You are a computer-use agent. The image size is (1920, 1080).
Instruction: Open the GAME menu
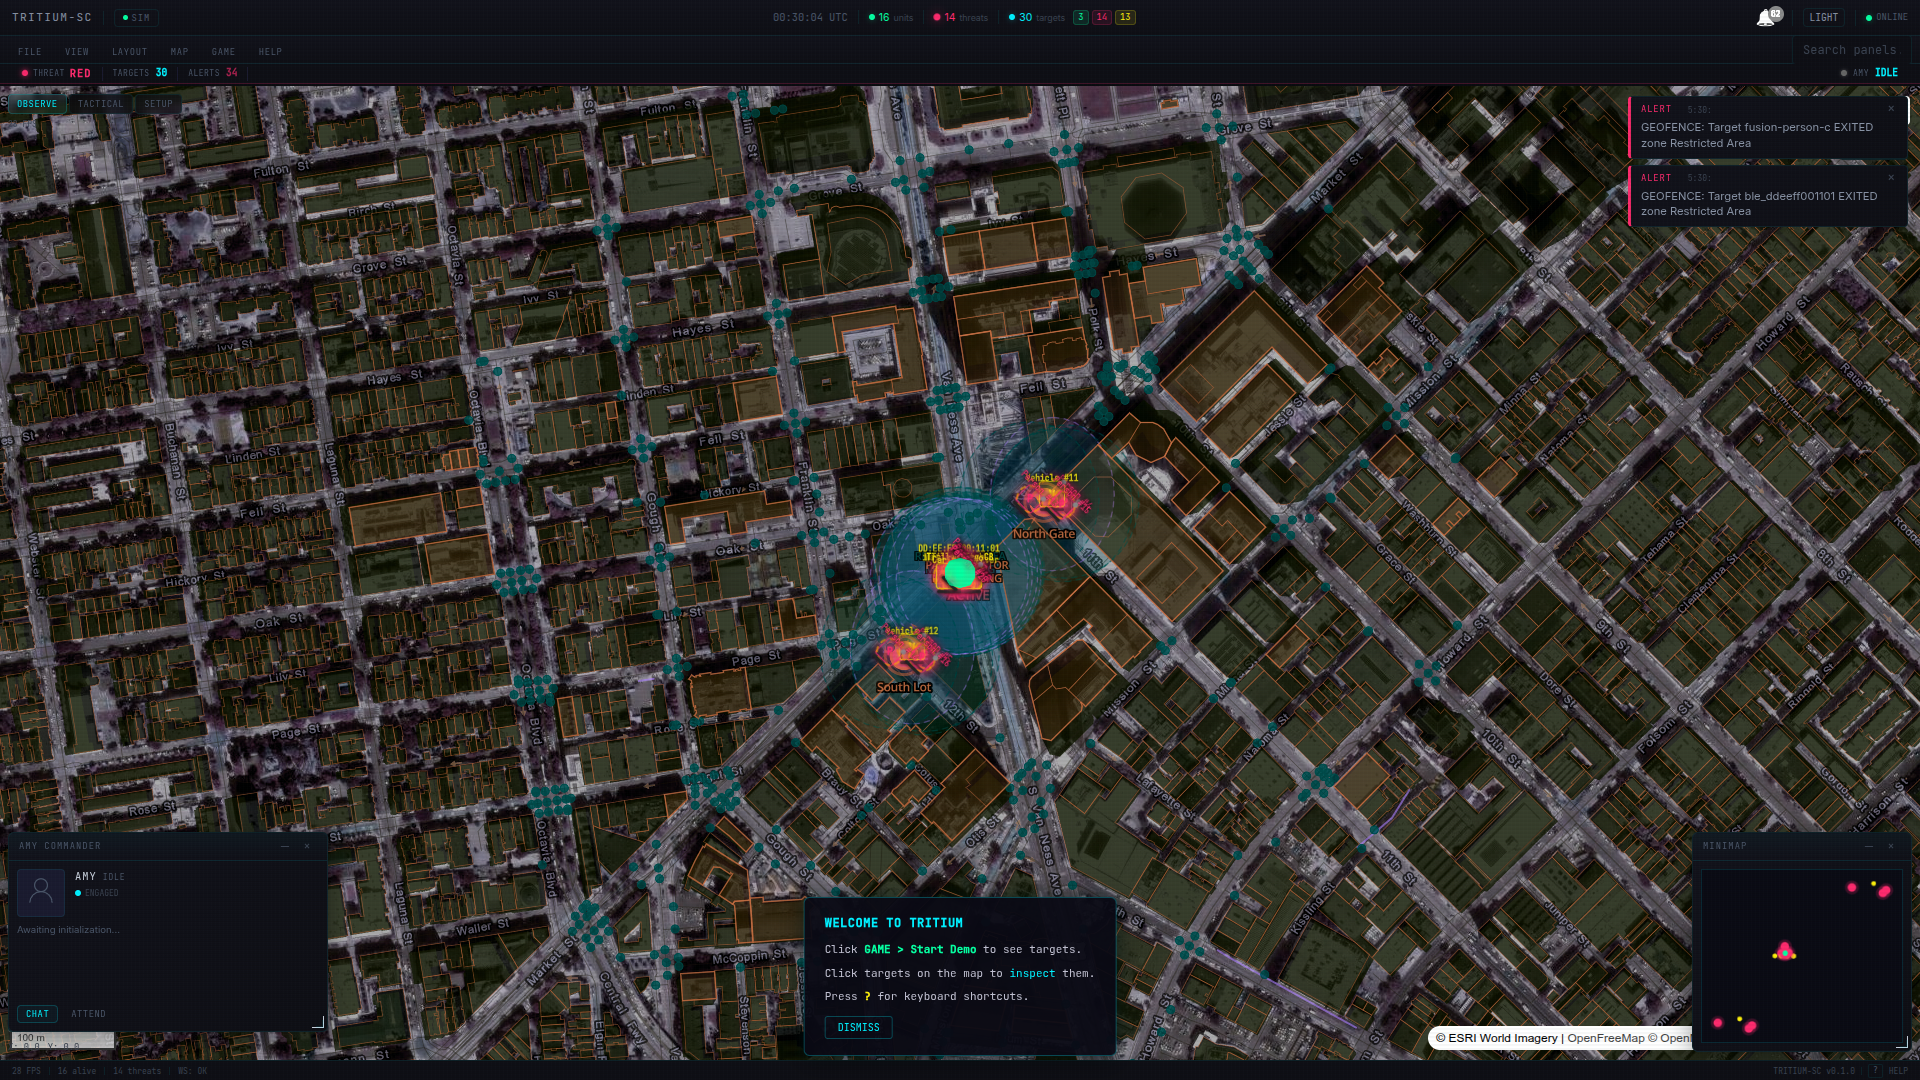224,52
